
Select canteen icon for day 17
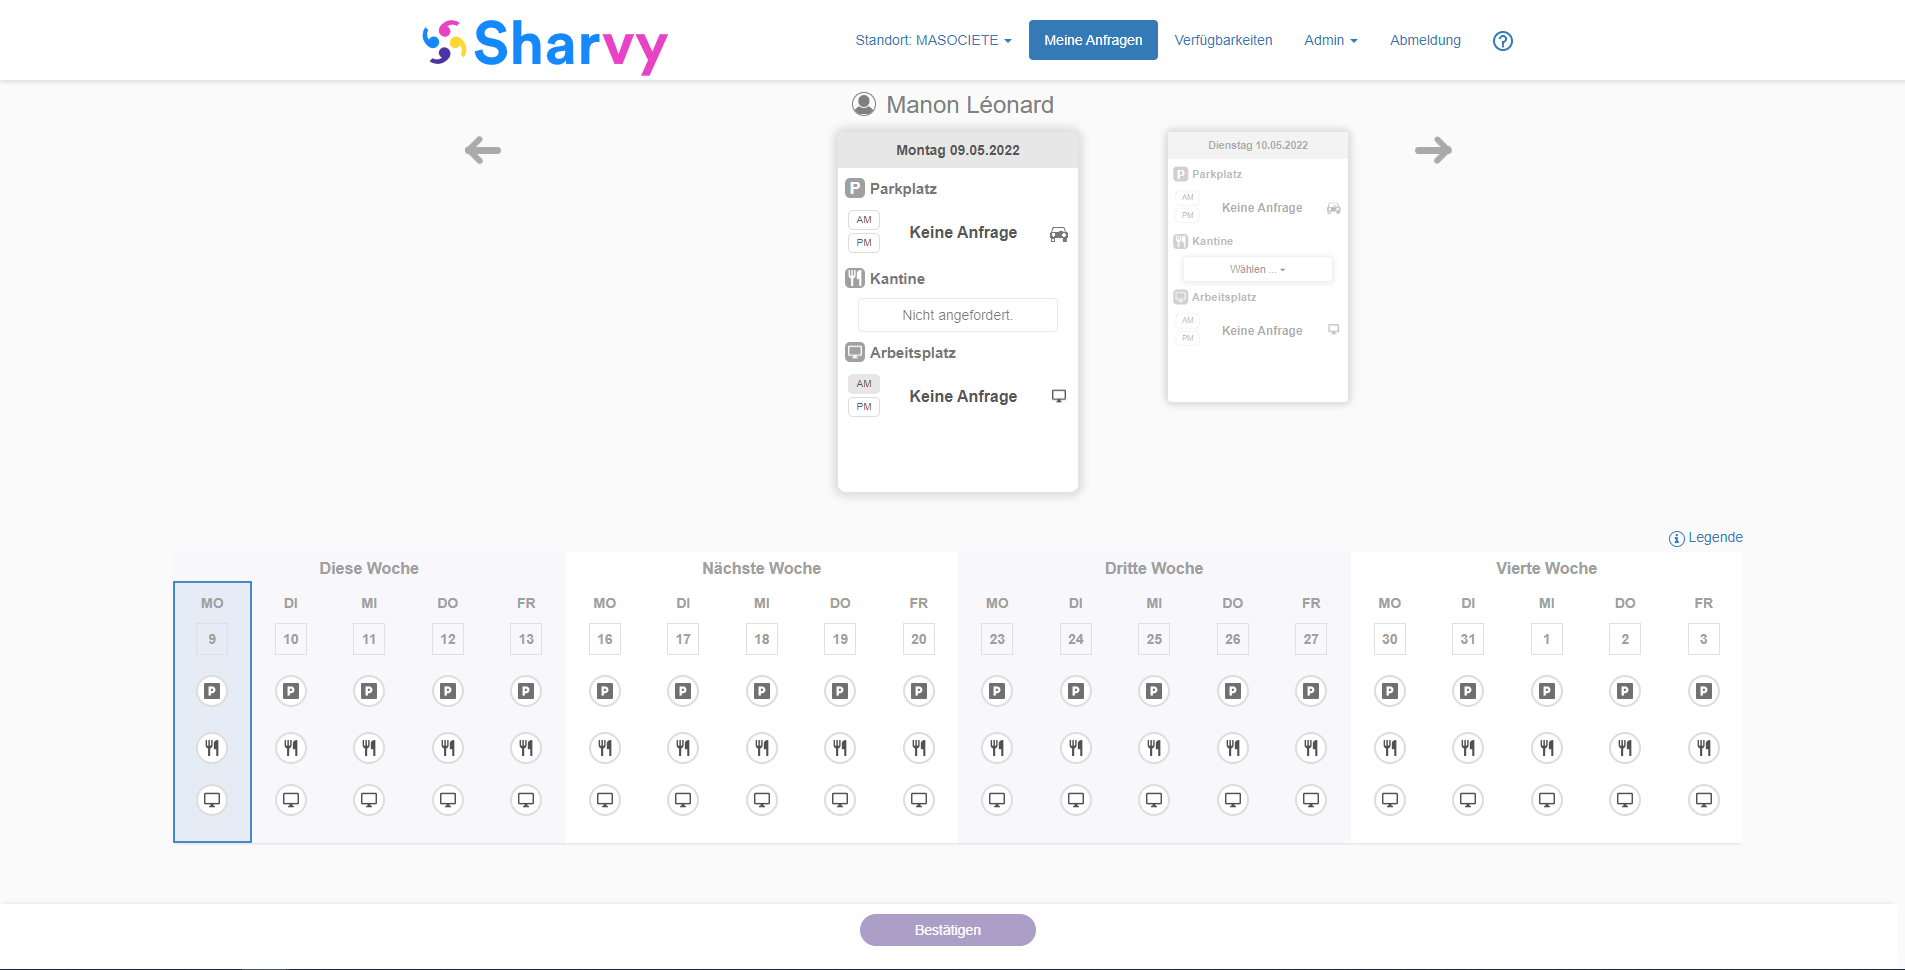683,747
